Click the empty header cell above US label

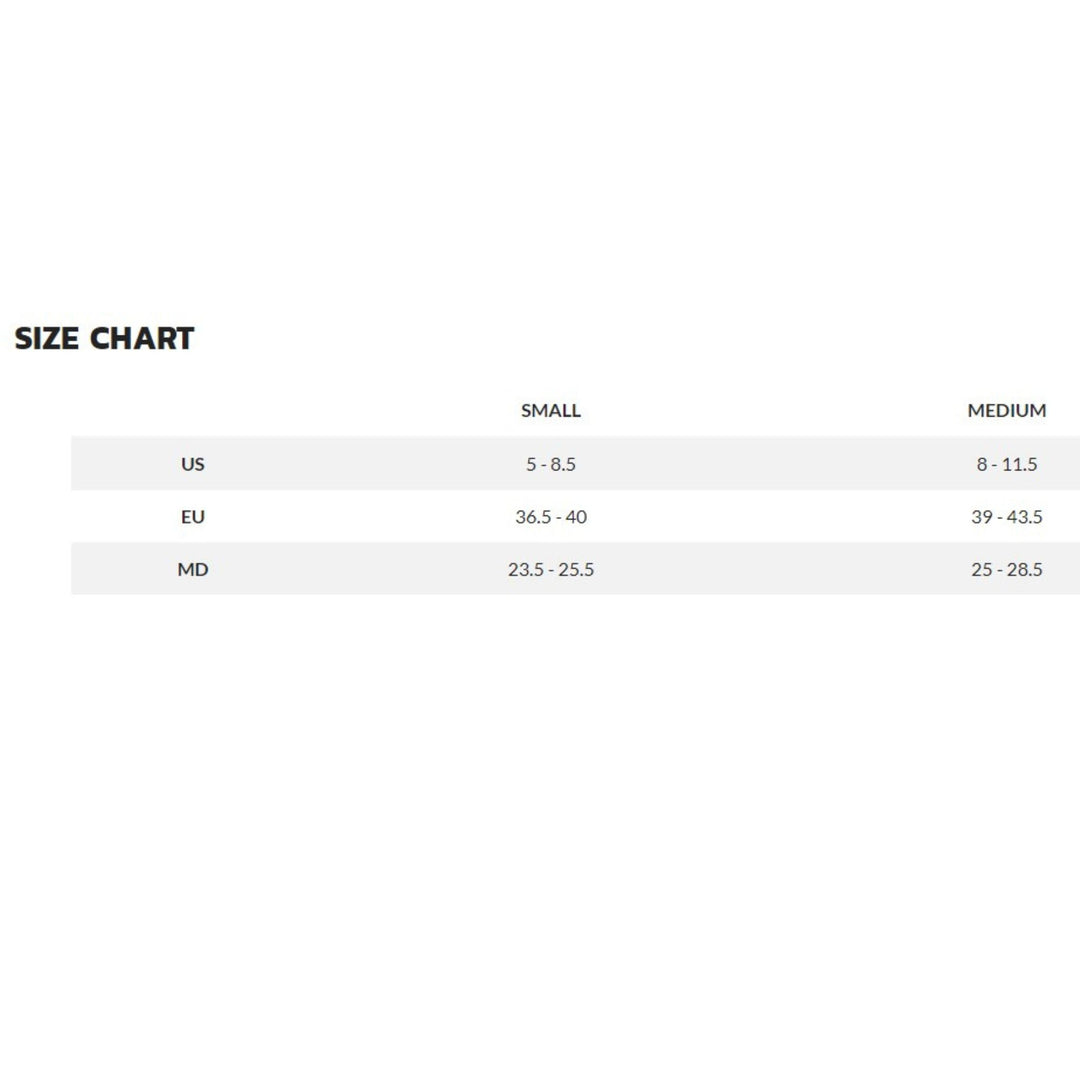tap(193, 410)
